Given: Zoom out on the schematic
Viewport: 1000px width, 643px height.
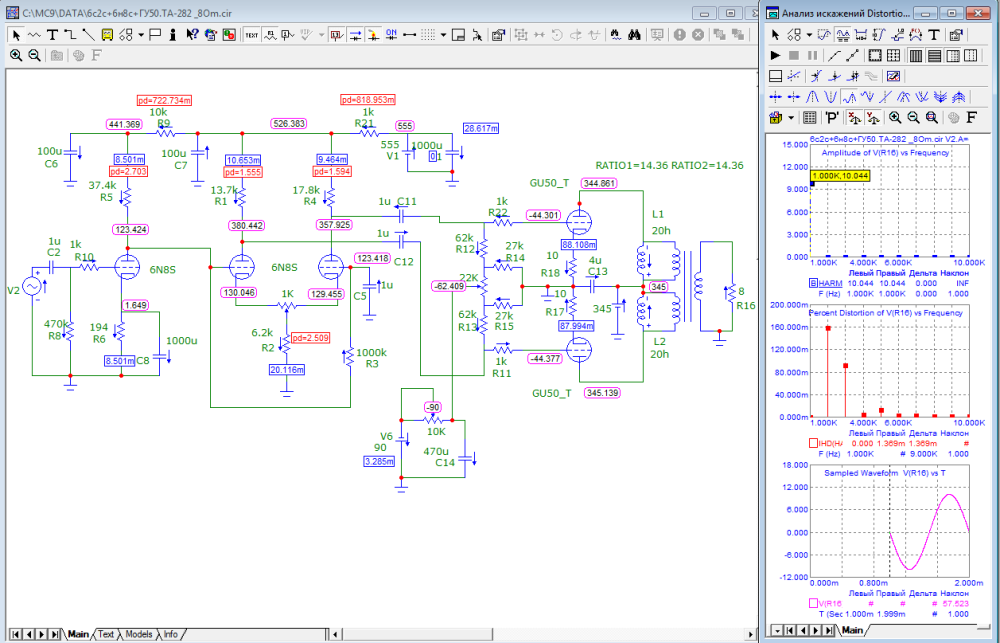Looking at the screenshot, I should 34,55.
